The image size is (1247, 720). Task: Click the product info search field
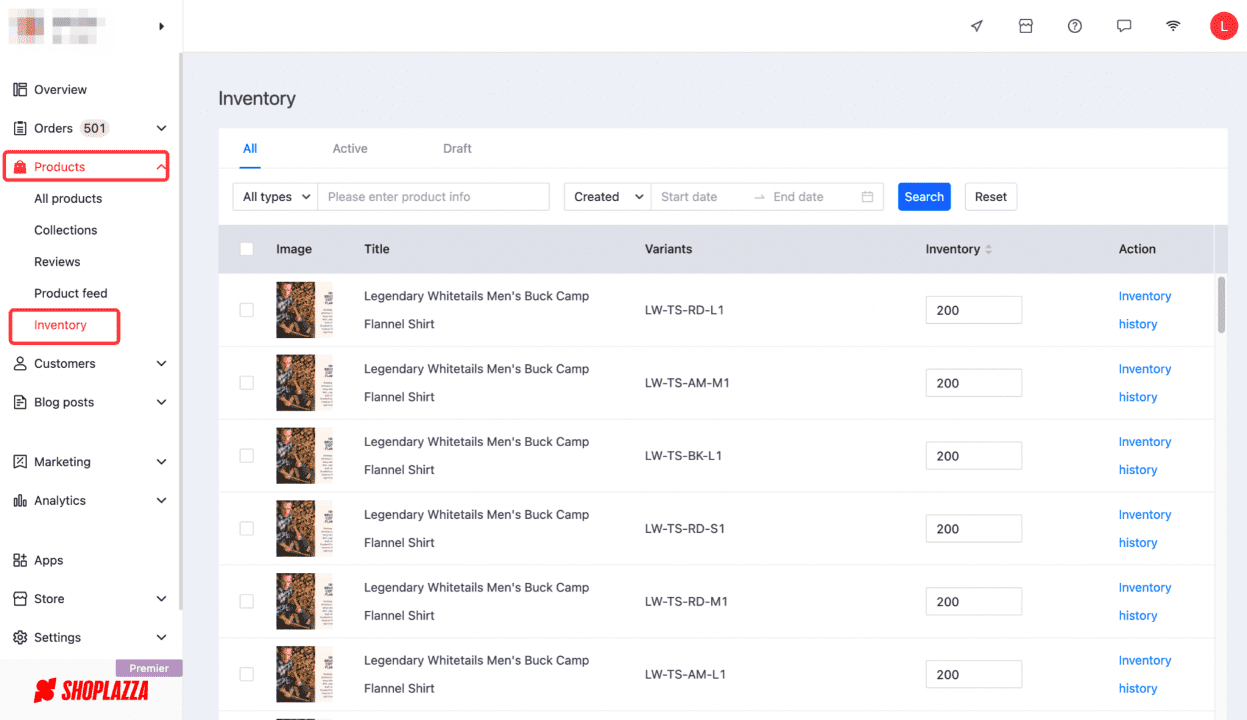(x=433, y=197)
